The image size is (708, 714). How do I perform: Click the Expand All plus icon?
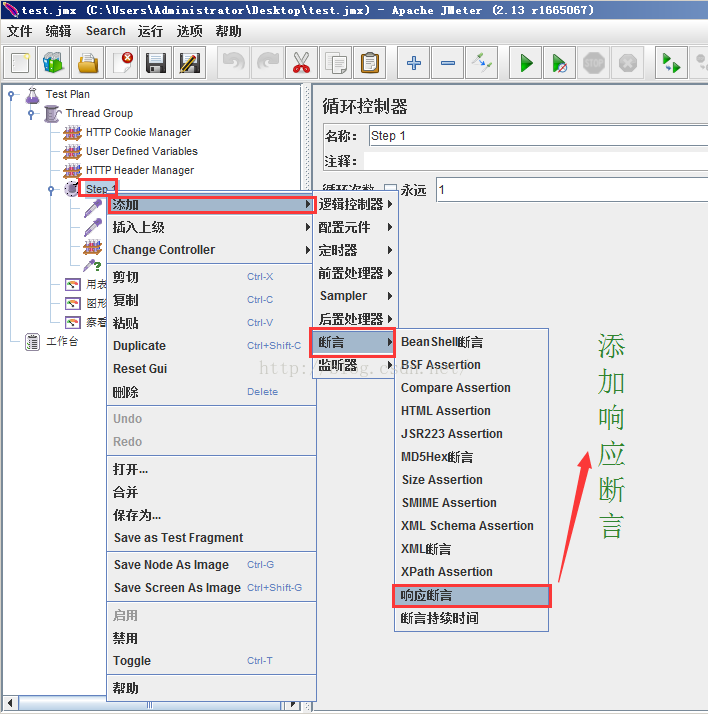[x=413, y=63]
